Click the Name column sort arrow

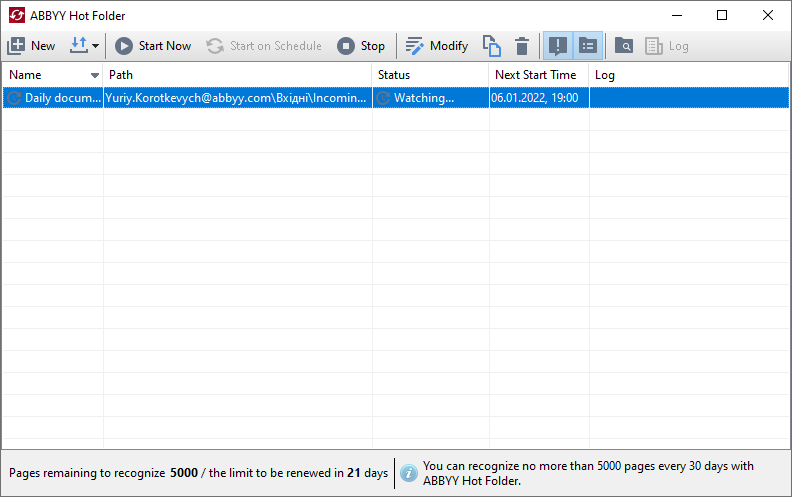[94, 75]
